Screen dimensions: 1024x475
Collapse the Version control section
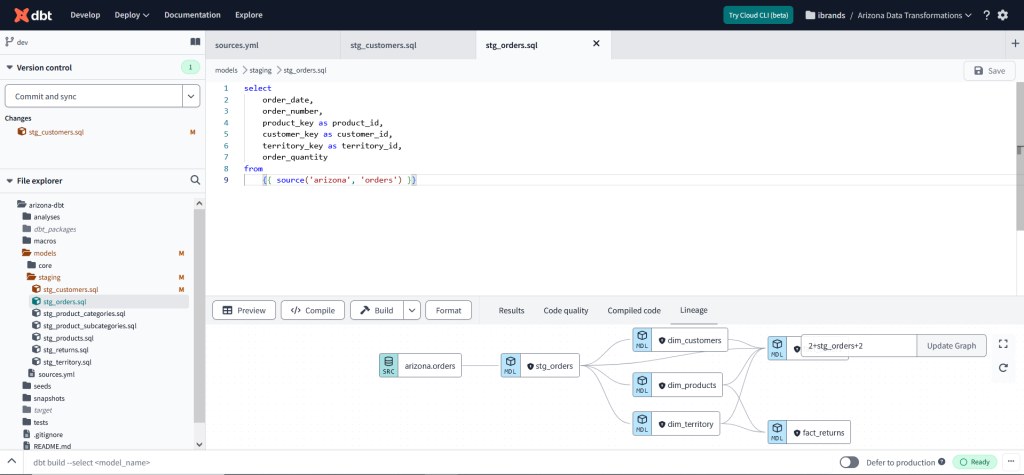[x=10, y=68]
